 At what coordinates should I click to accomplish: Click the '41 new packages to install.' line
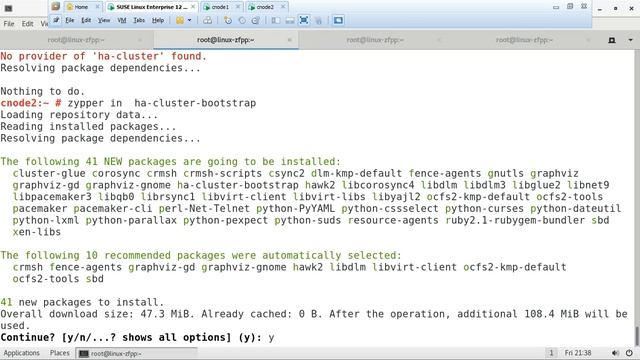(82, 302)
